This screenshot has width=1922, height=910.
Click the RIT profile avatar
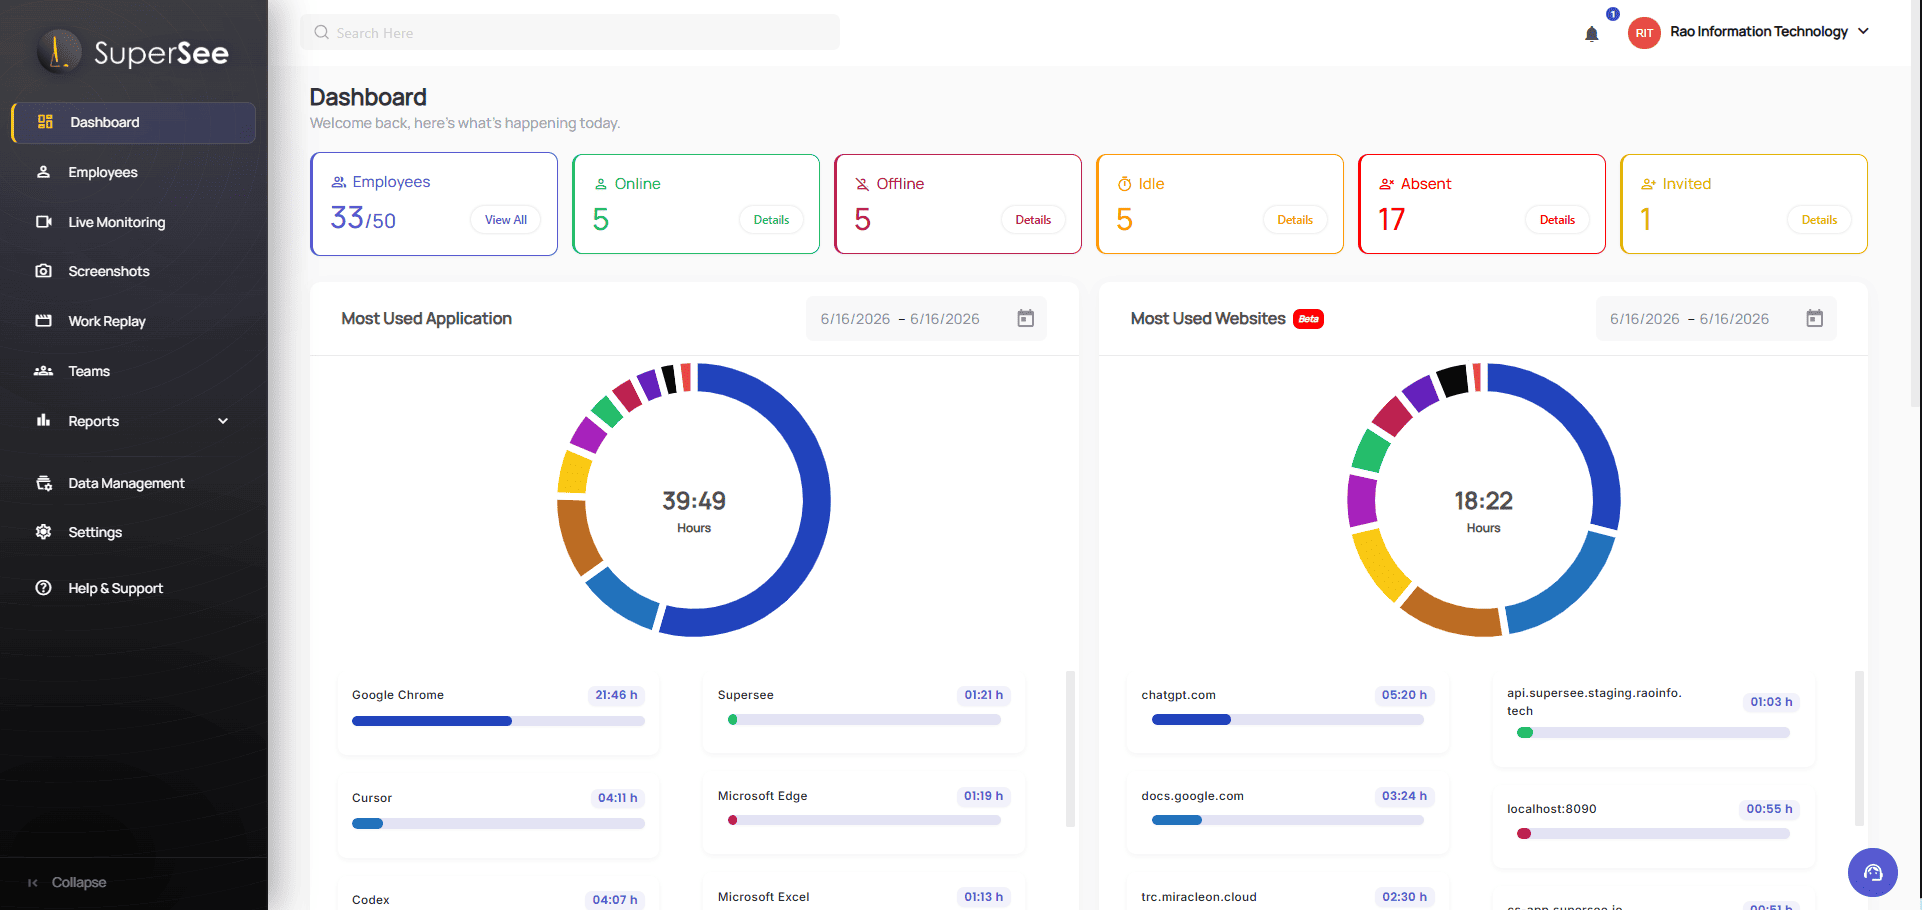pos(1644,33)
